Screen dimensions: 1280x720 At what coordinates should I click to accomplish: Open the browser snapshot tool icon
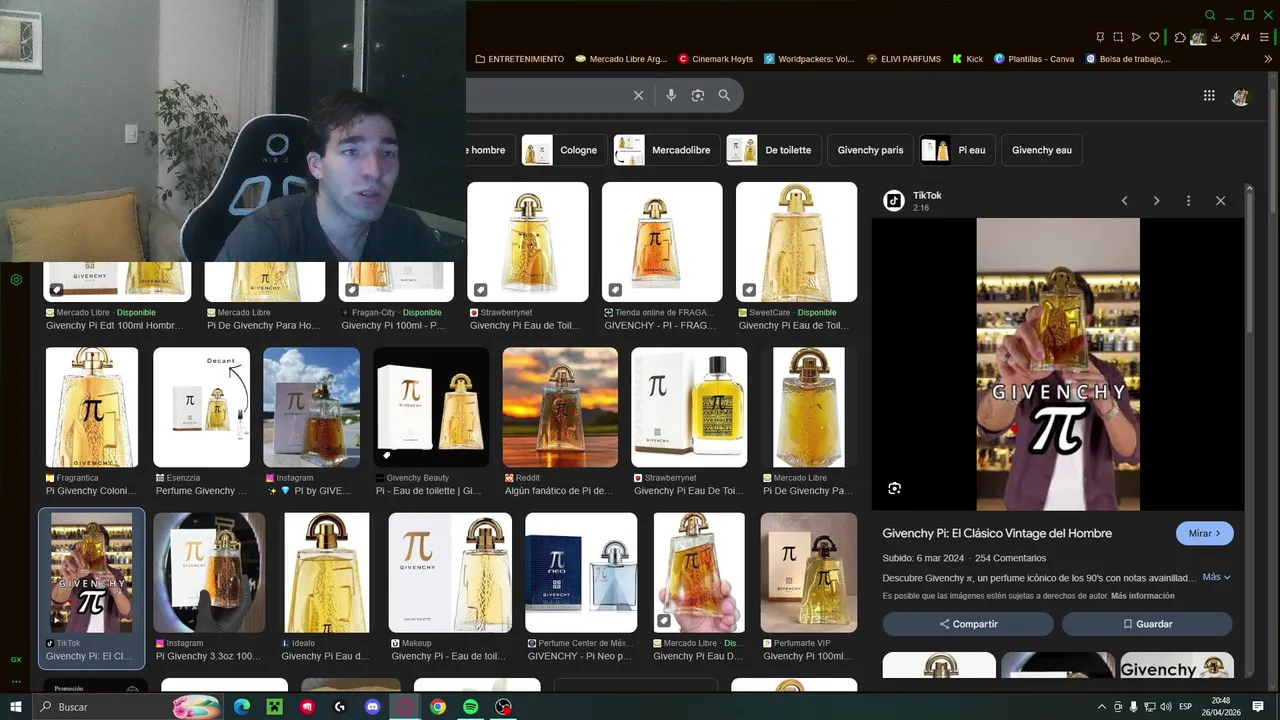1118,37
